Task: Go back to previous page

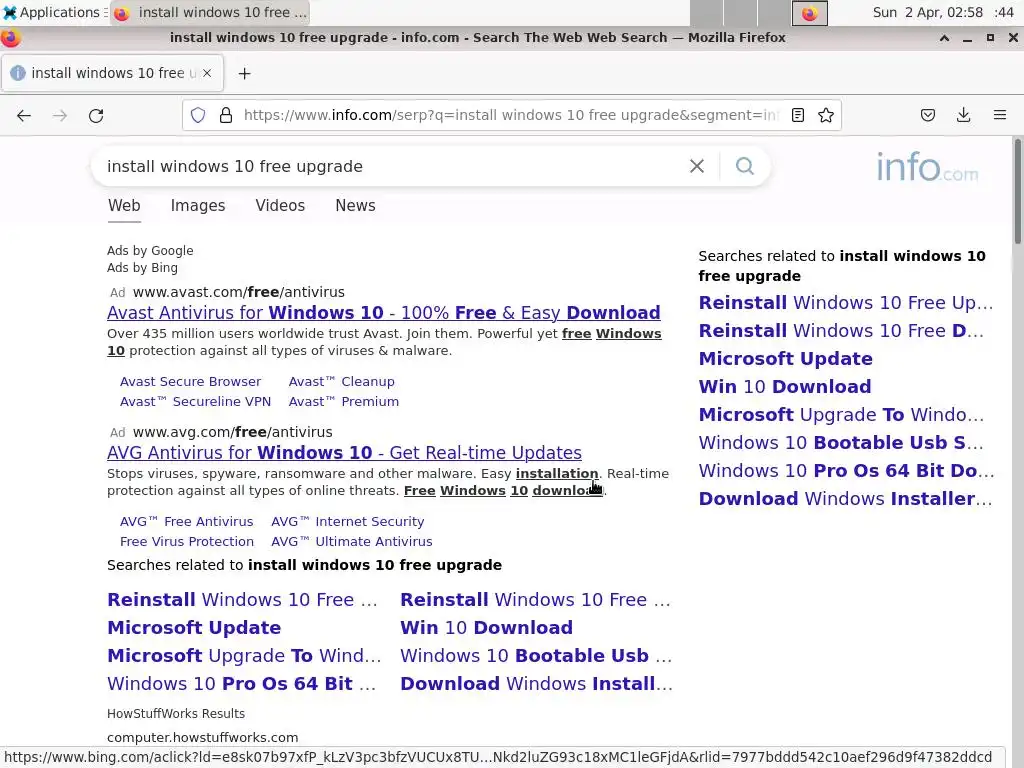Action: tap(24, 116)
